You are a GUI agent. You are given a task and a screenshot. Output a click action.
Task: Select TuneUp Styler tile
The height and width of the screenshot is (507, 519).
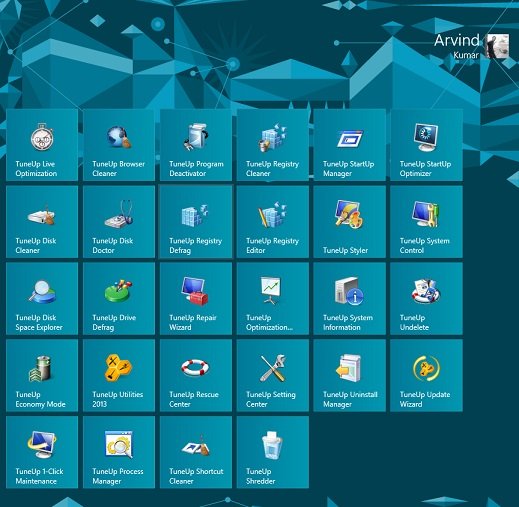tap(350, 222)
